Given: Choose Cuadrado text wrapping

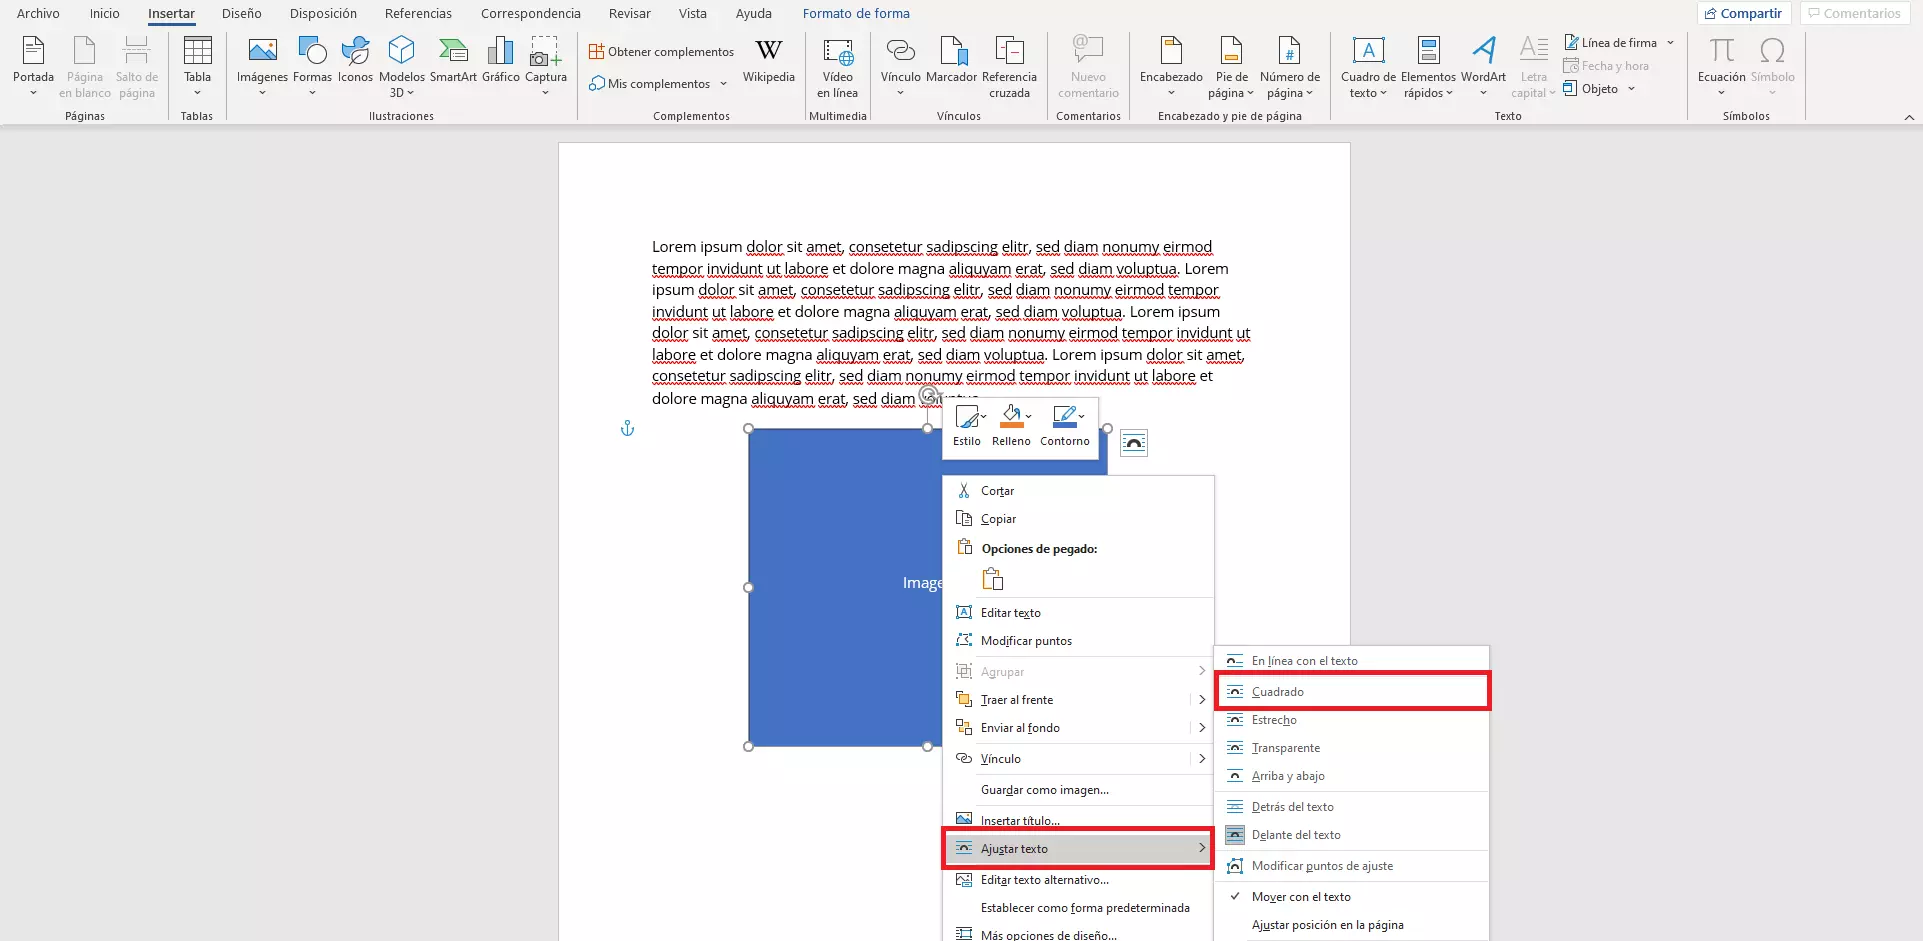Looking at the screenshot, I should (1352, 692).
